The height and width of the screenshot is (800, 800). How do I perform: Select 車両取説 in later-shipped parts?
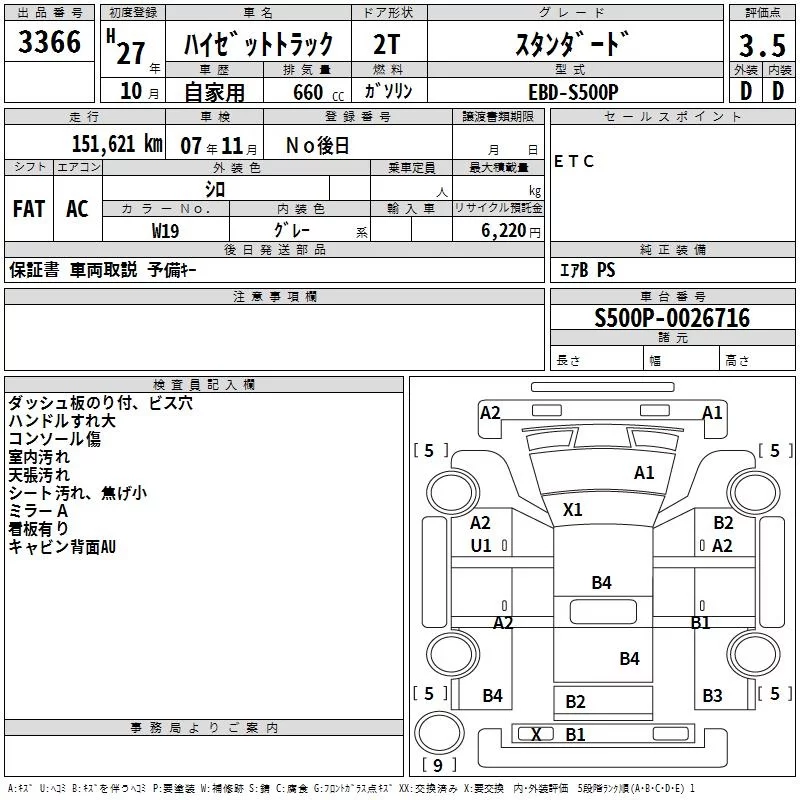coord(103,269)
